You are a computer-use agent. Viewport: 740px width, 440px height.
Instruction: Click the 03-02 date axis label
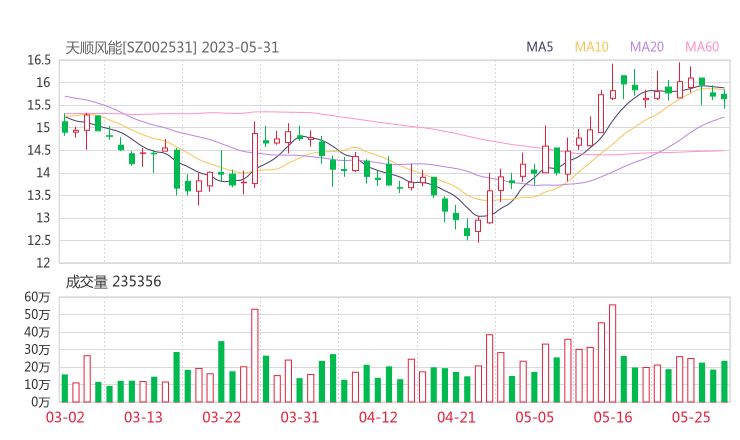point(65,417)
